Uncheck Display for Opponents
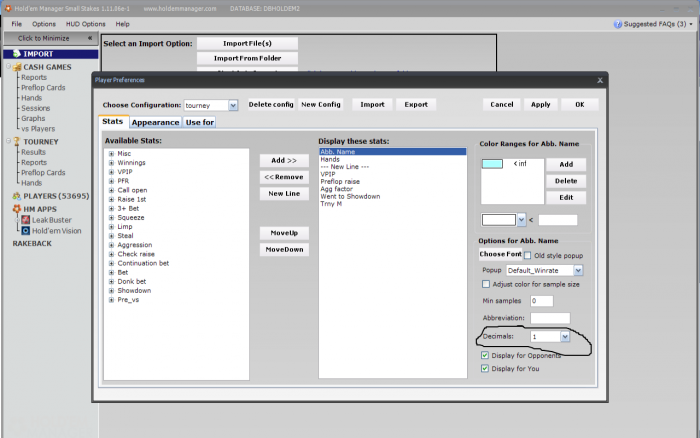700x438 pixels. 486,355
